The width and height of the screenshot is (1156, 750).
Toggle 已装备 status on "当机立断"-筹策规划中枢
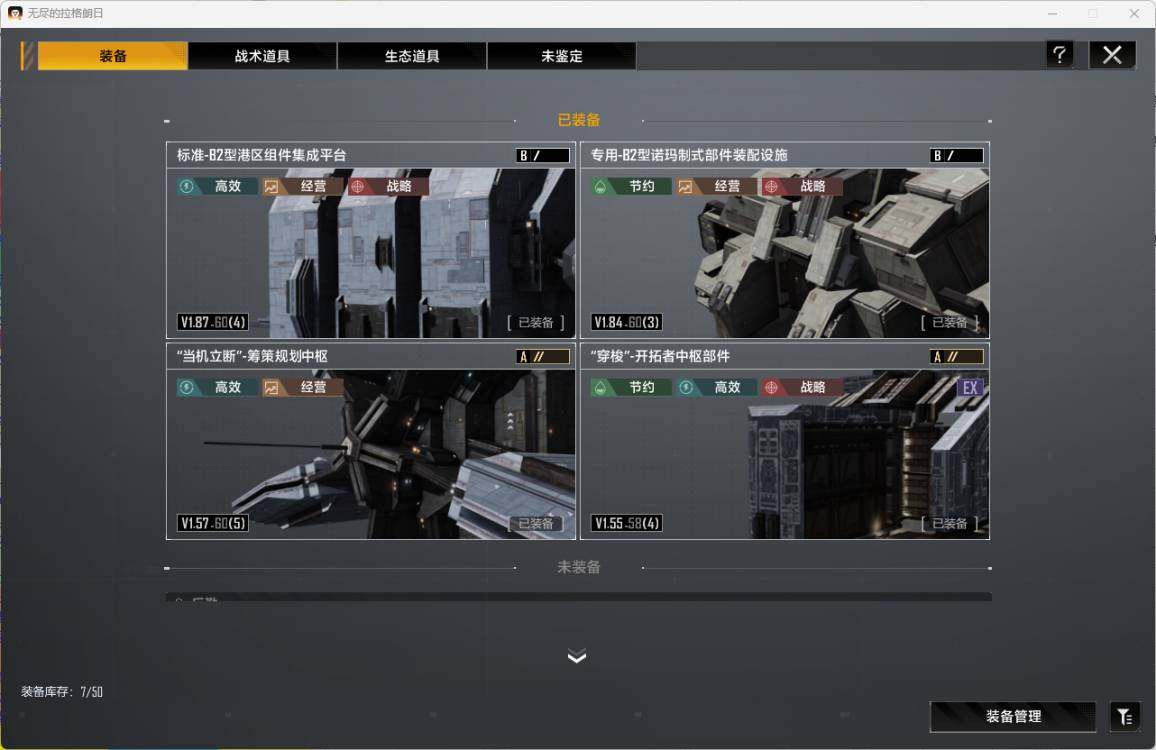pos(535,523)
